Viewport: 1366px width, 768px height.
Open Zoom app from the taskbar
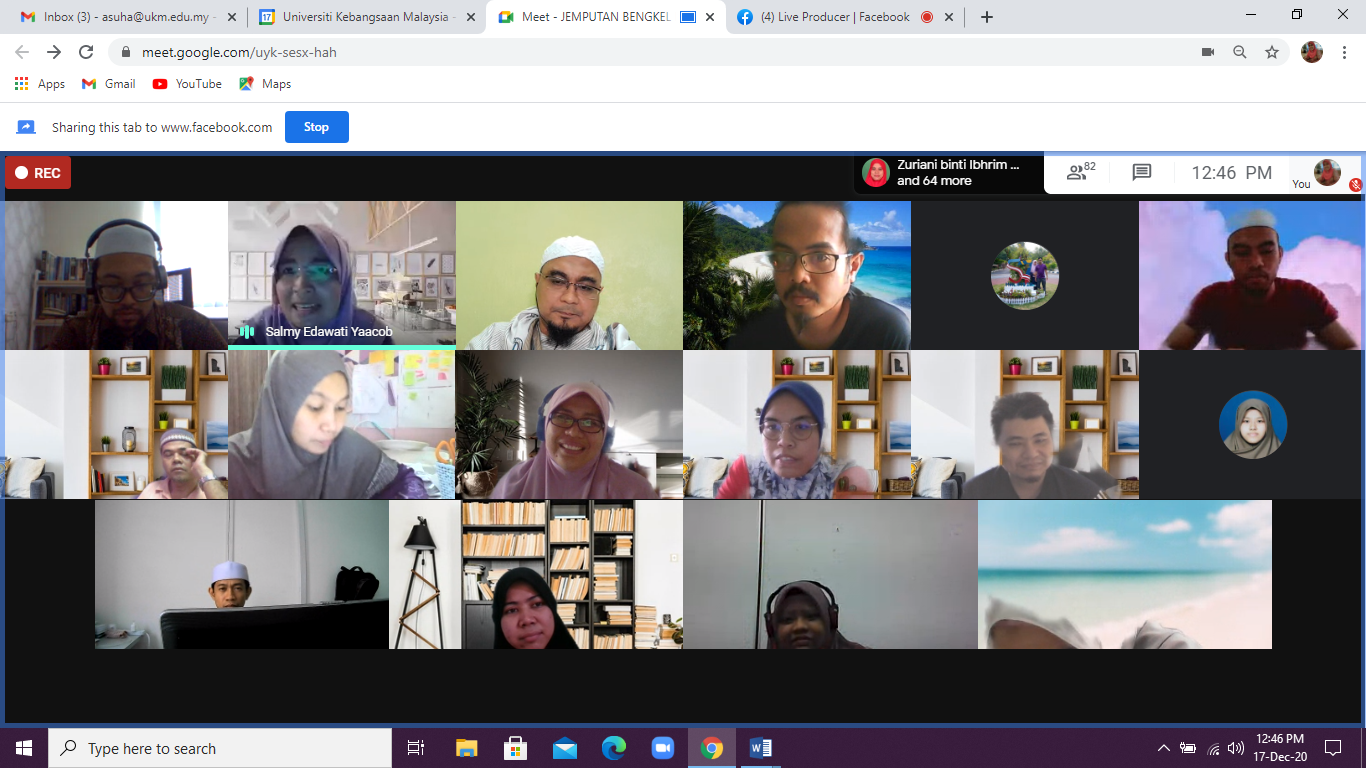click(662, 748)
